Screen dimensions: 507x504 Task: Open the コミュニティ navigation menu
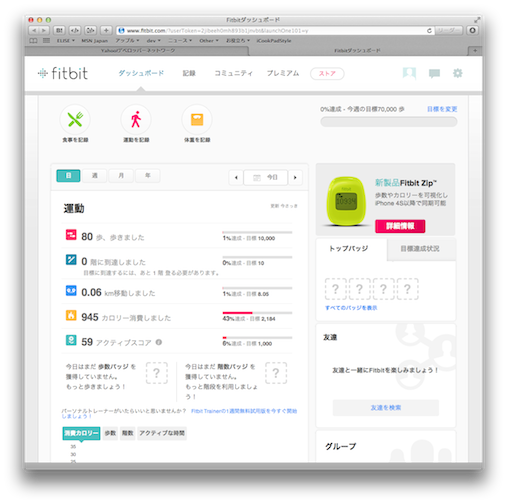point(233,73)
